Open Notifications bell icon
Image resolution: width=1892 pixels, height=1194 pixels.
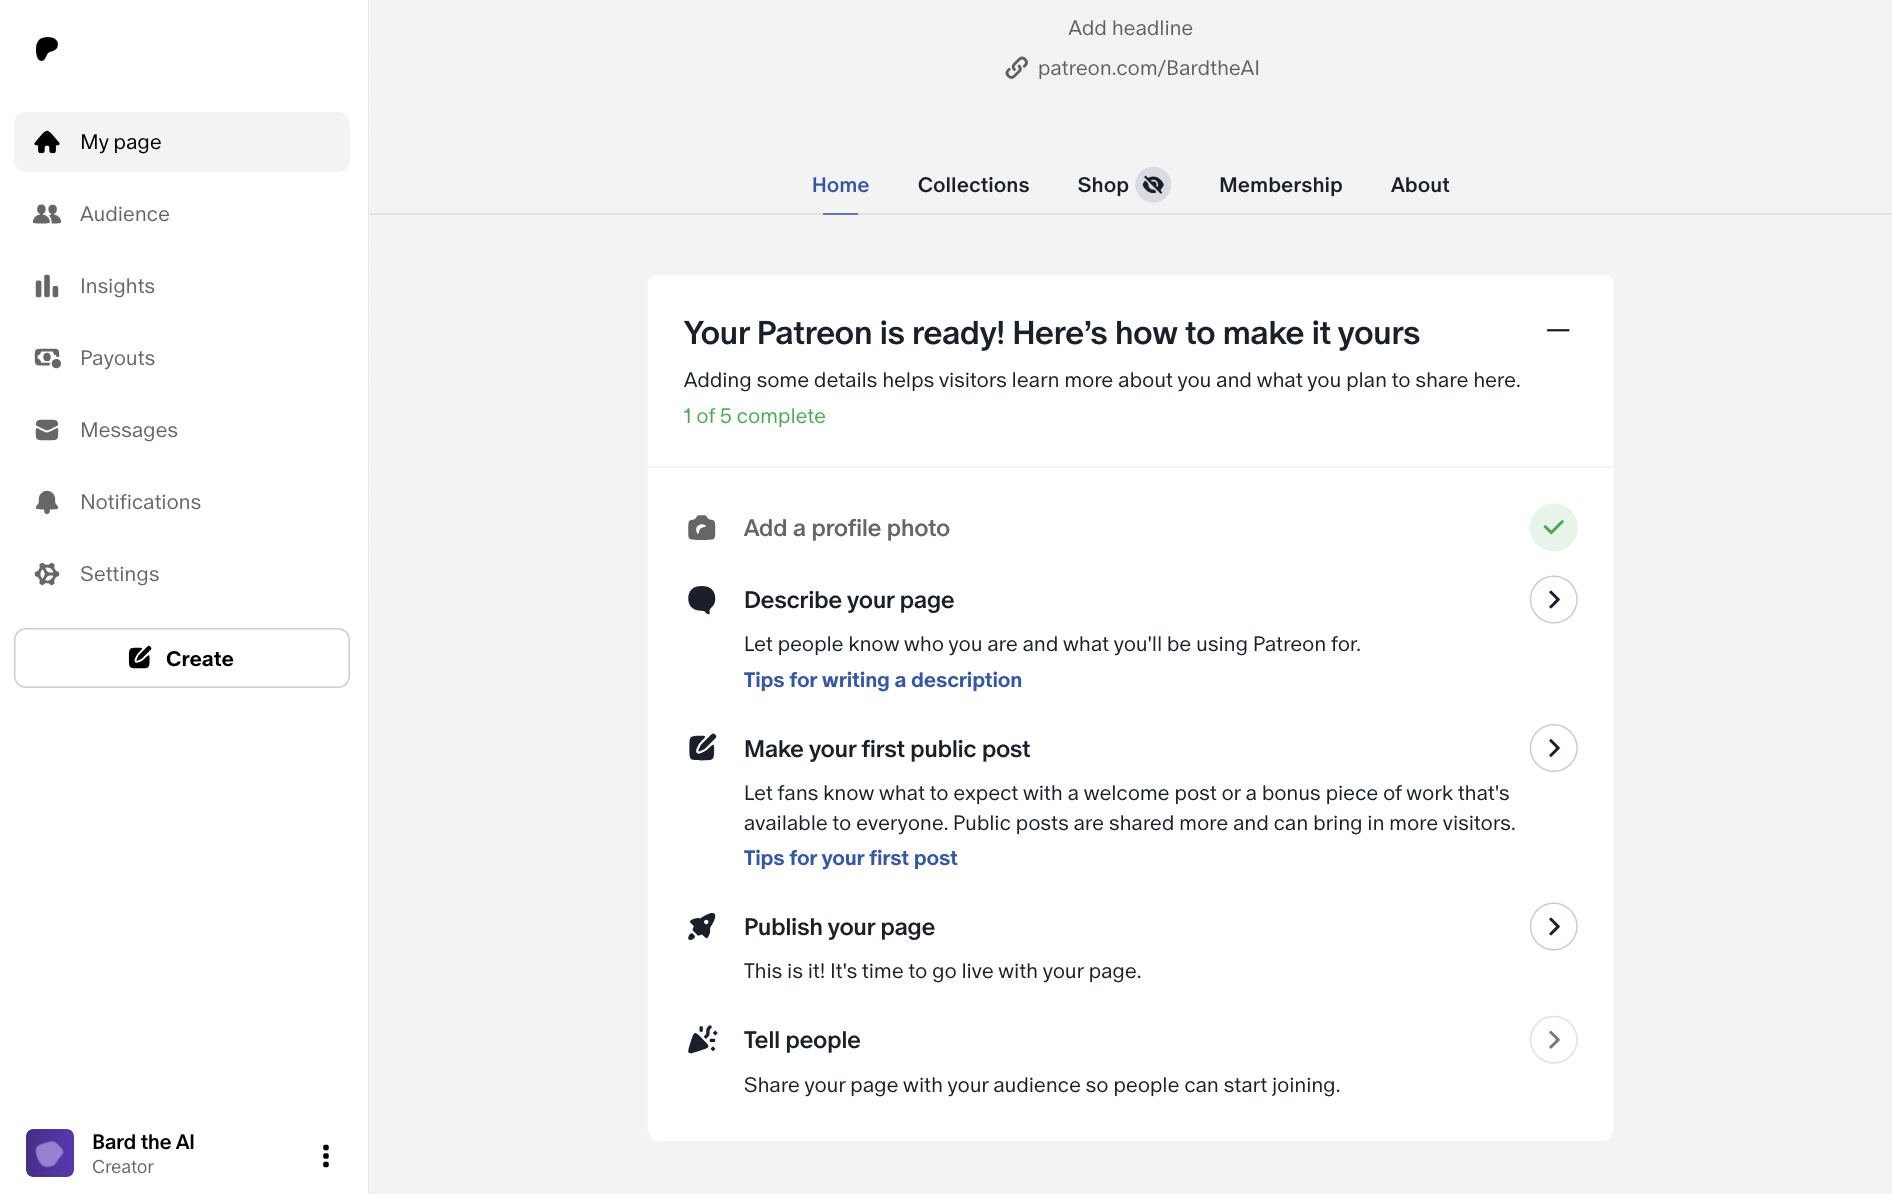click(47, 502)
